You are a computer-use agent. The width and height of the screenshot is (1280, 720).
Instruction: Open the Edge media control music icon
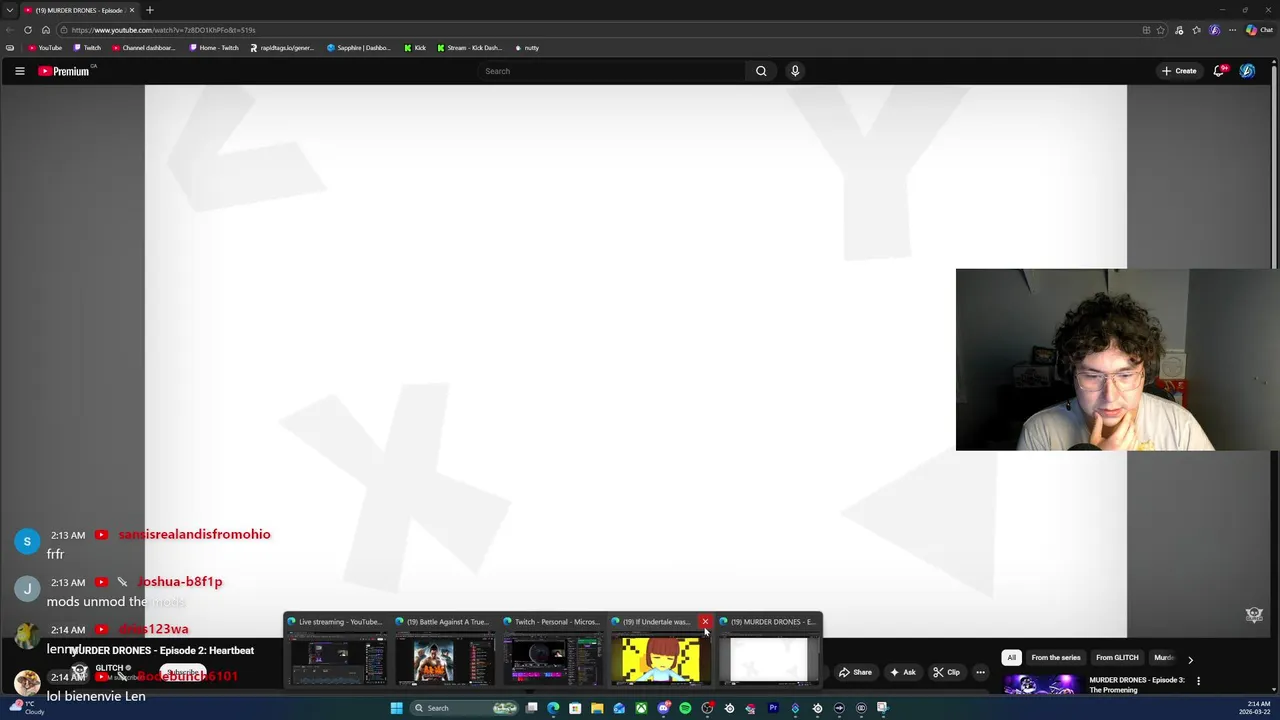click(1179, 30)
